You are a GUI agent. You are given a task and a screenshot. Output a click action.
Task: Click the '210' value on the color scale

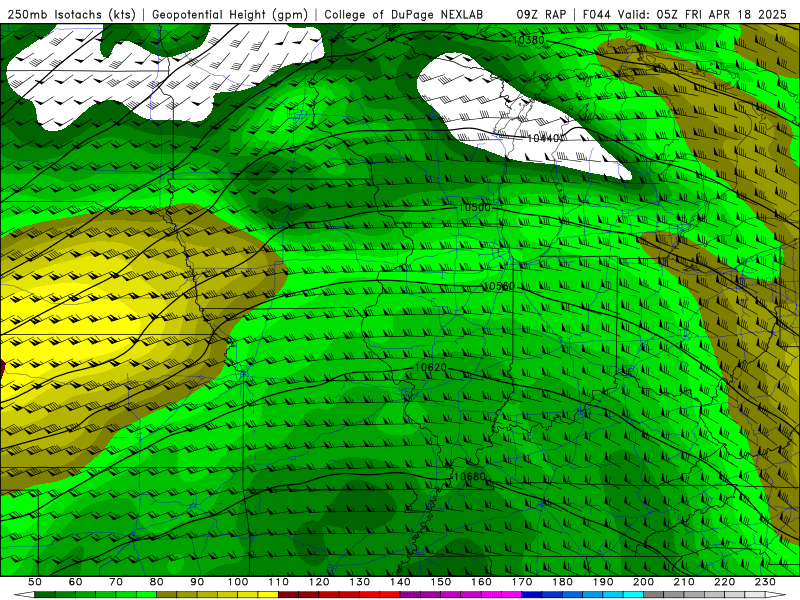[x=684, y=582]
